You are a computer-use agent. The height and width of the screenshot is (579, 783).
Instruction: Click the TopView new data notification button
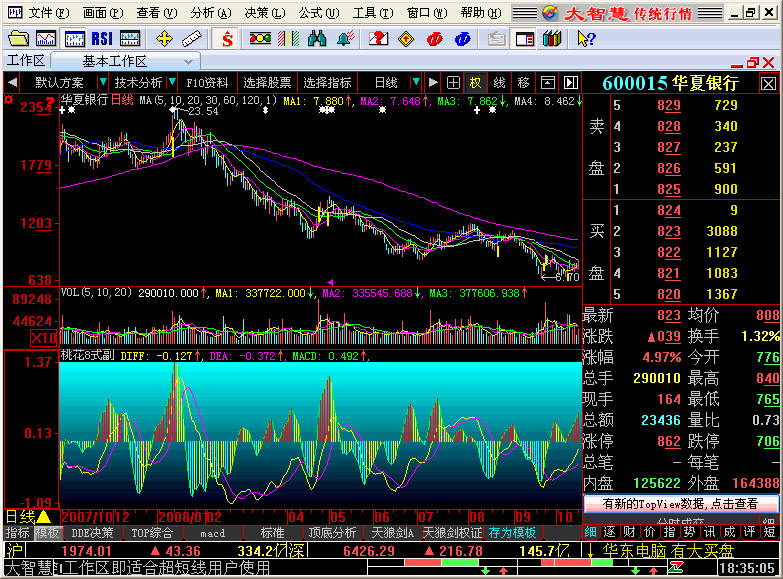point(681,504)
